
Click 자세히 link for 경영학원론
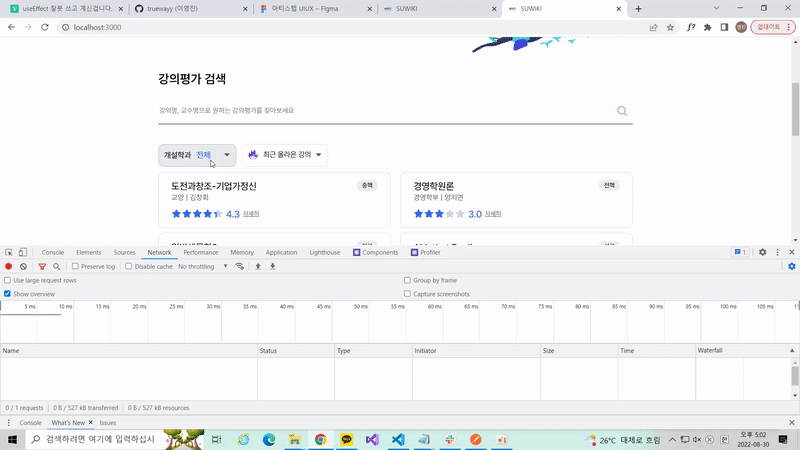493,214
